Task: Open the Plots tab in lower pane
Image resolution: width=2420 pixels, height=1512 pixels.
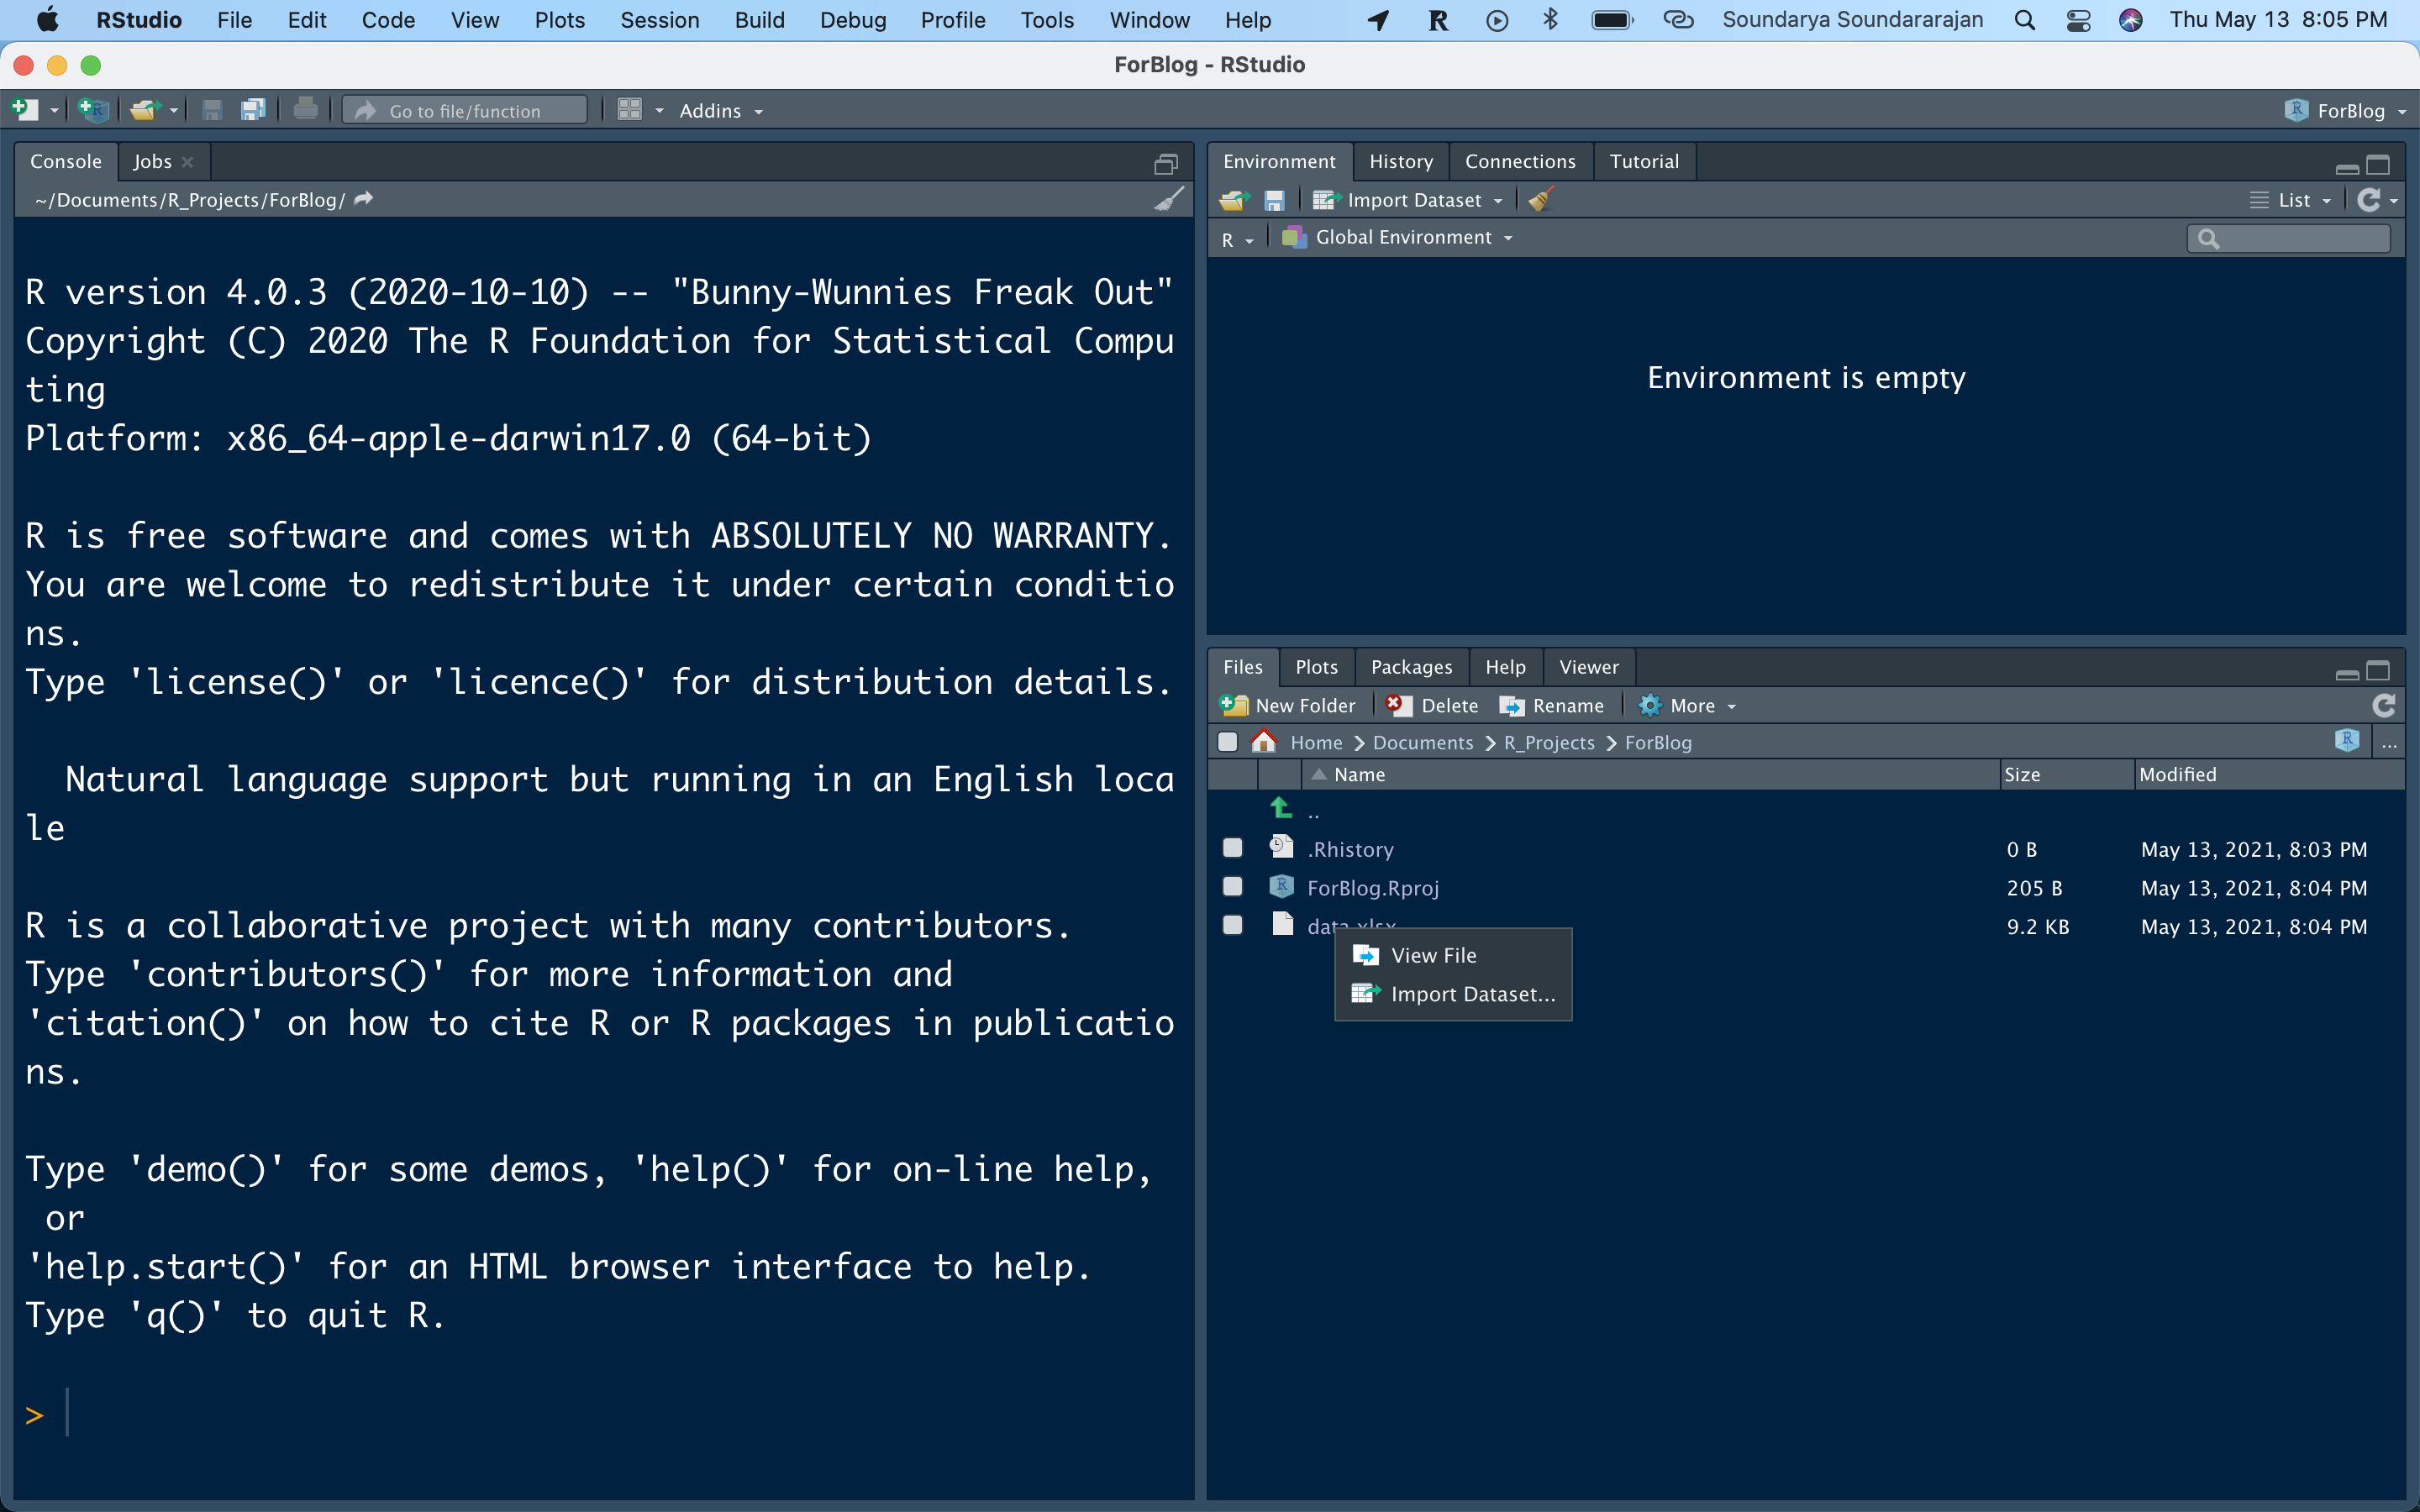Action: coord(1316,667)
